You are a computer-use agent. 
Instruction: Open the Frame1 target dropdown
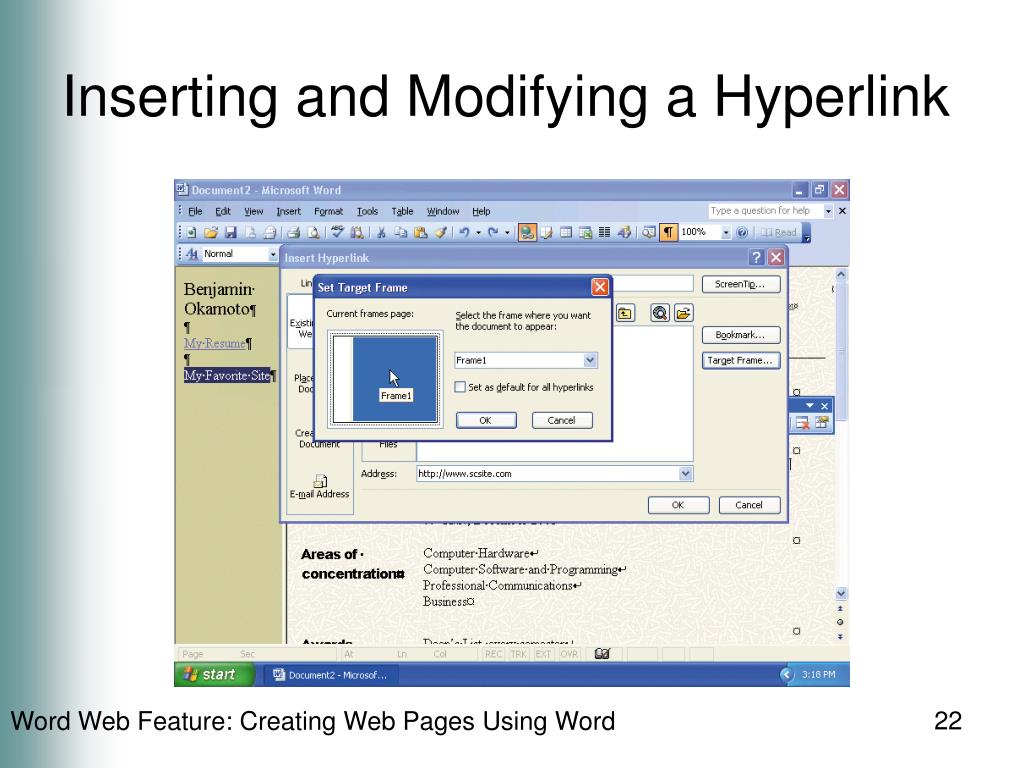point(590,360)
